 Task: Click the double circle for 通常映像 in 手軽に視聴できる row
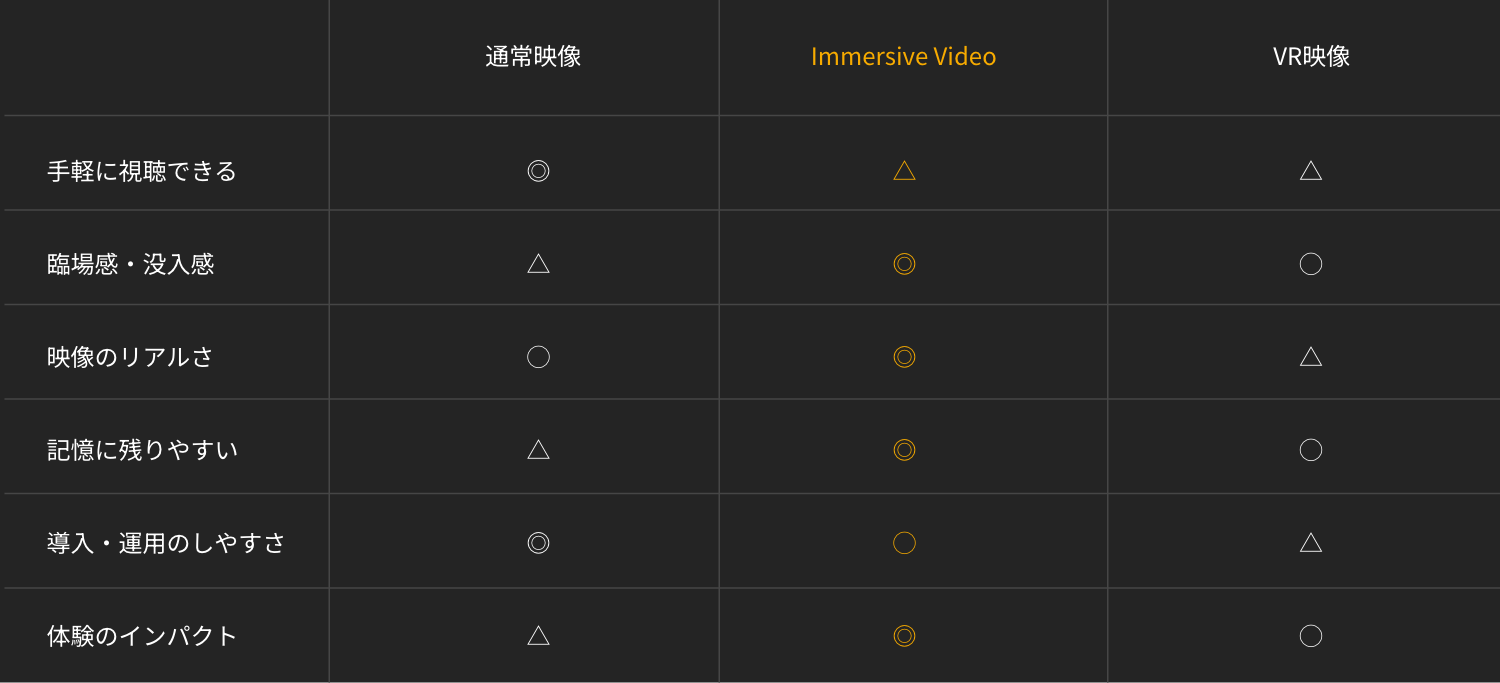(538, 171)
